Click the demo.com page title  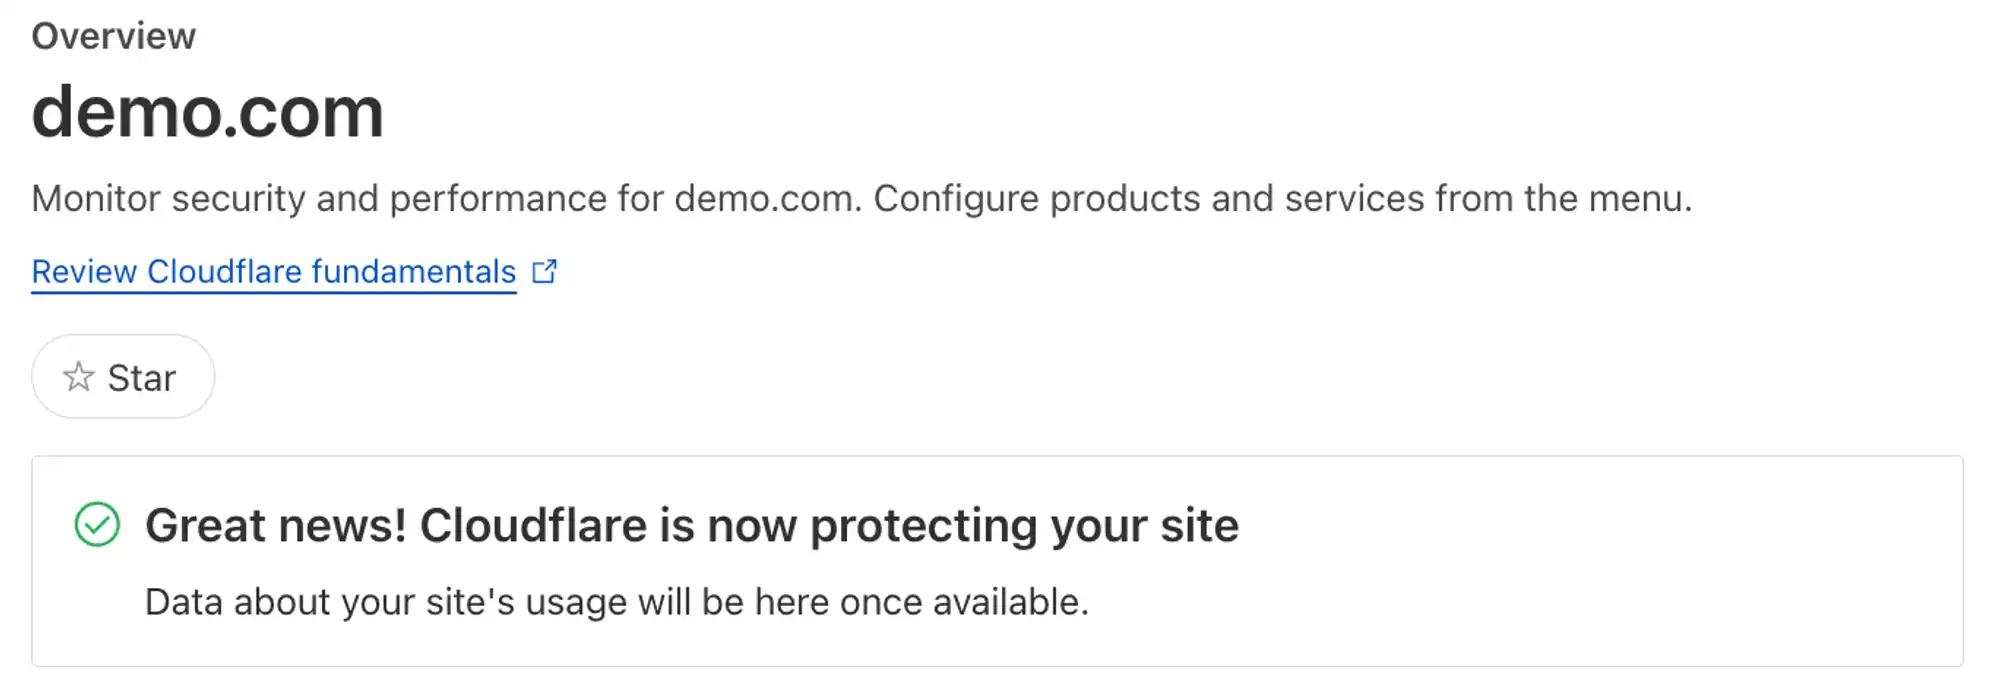pos(207,112)
